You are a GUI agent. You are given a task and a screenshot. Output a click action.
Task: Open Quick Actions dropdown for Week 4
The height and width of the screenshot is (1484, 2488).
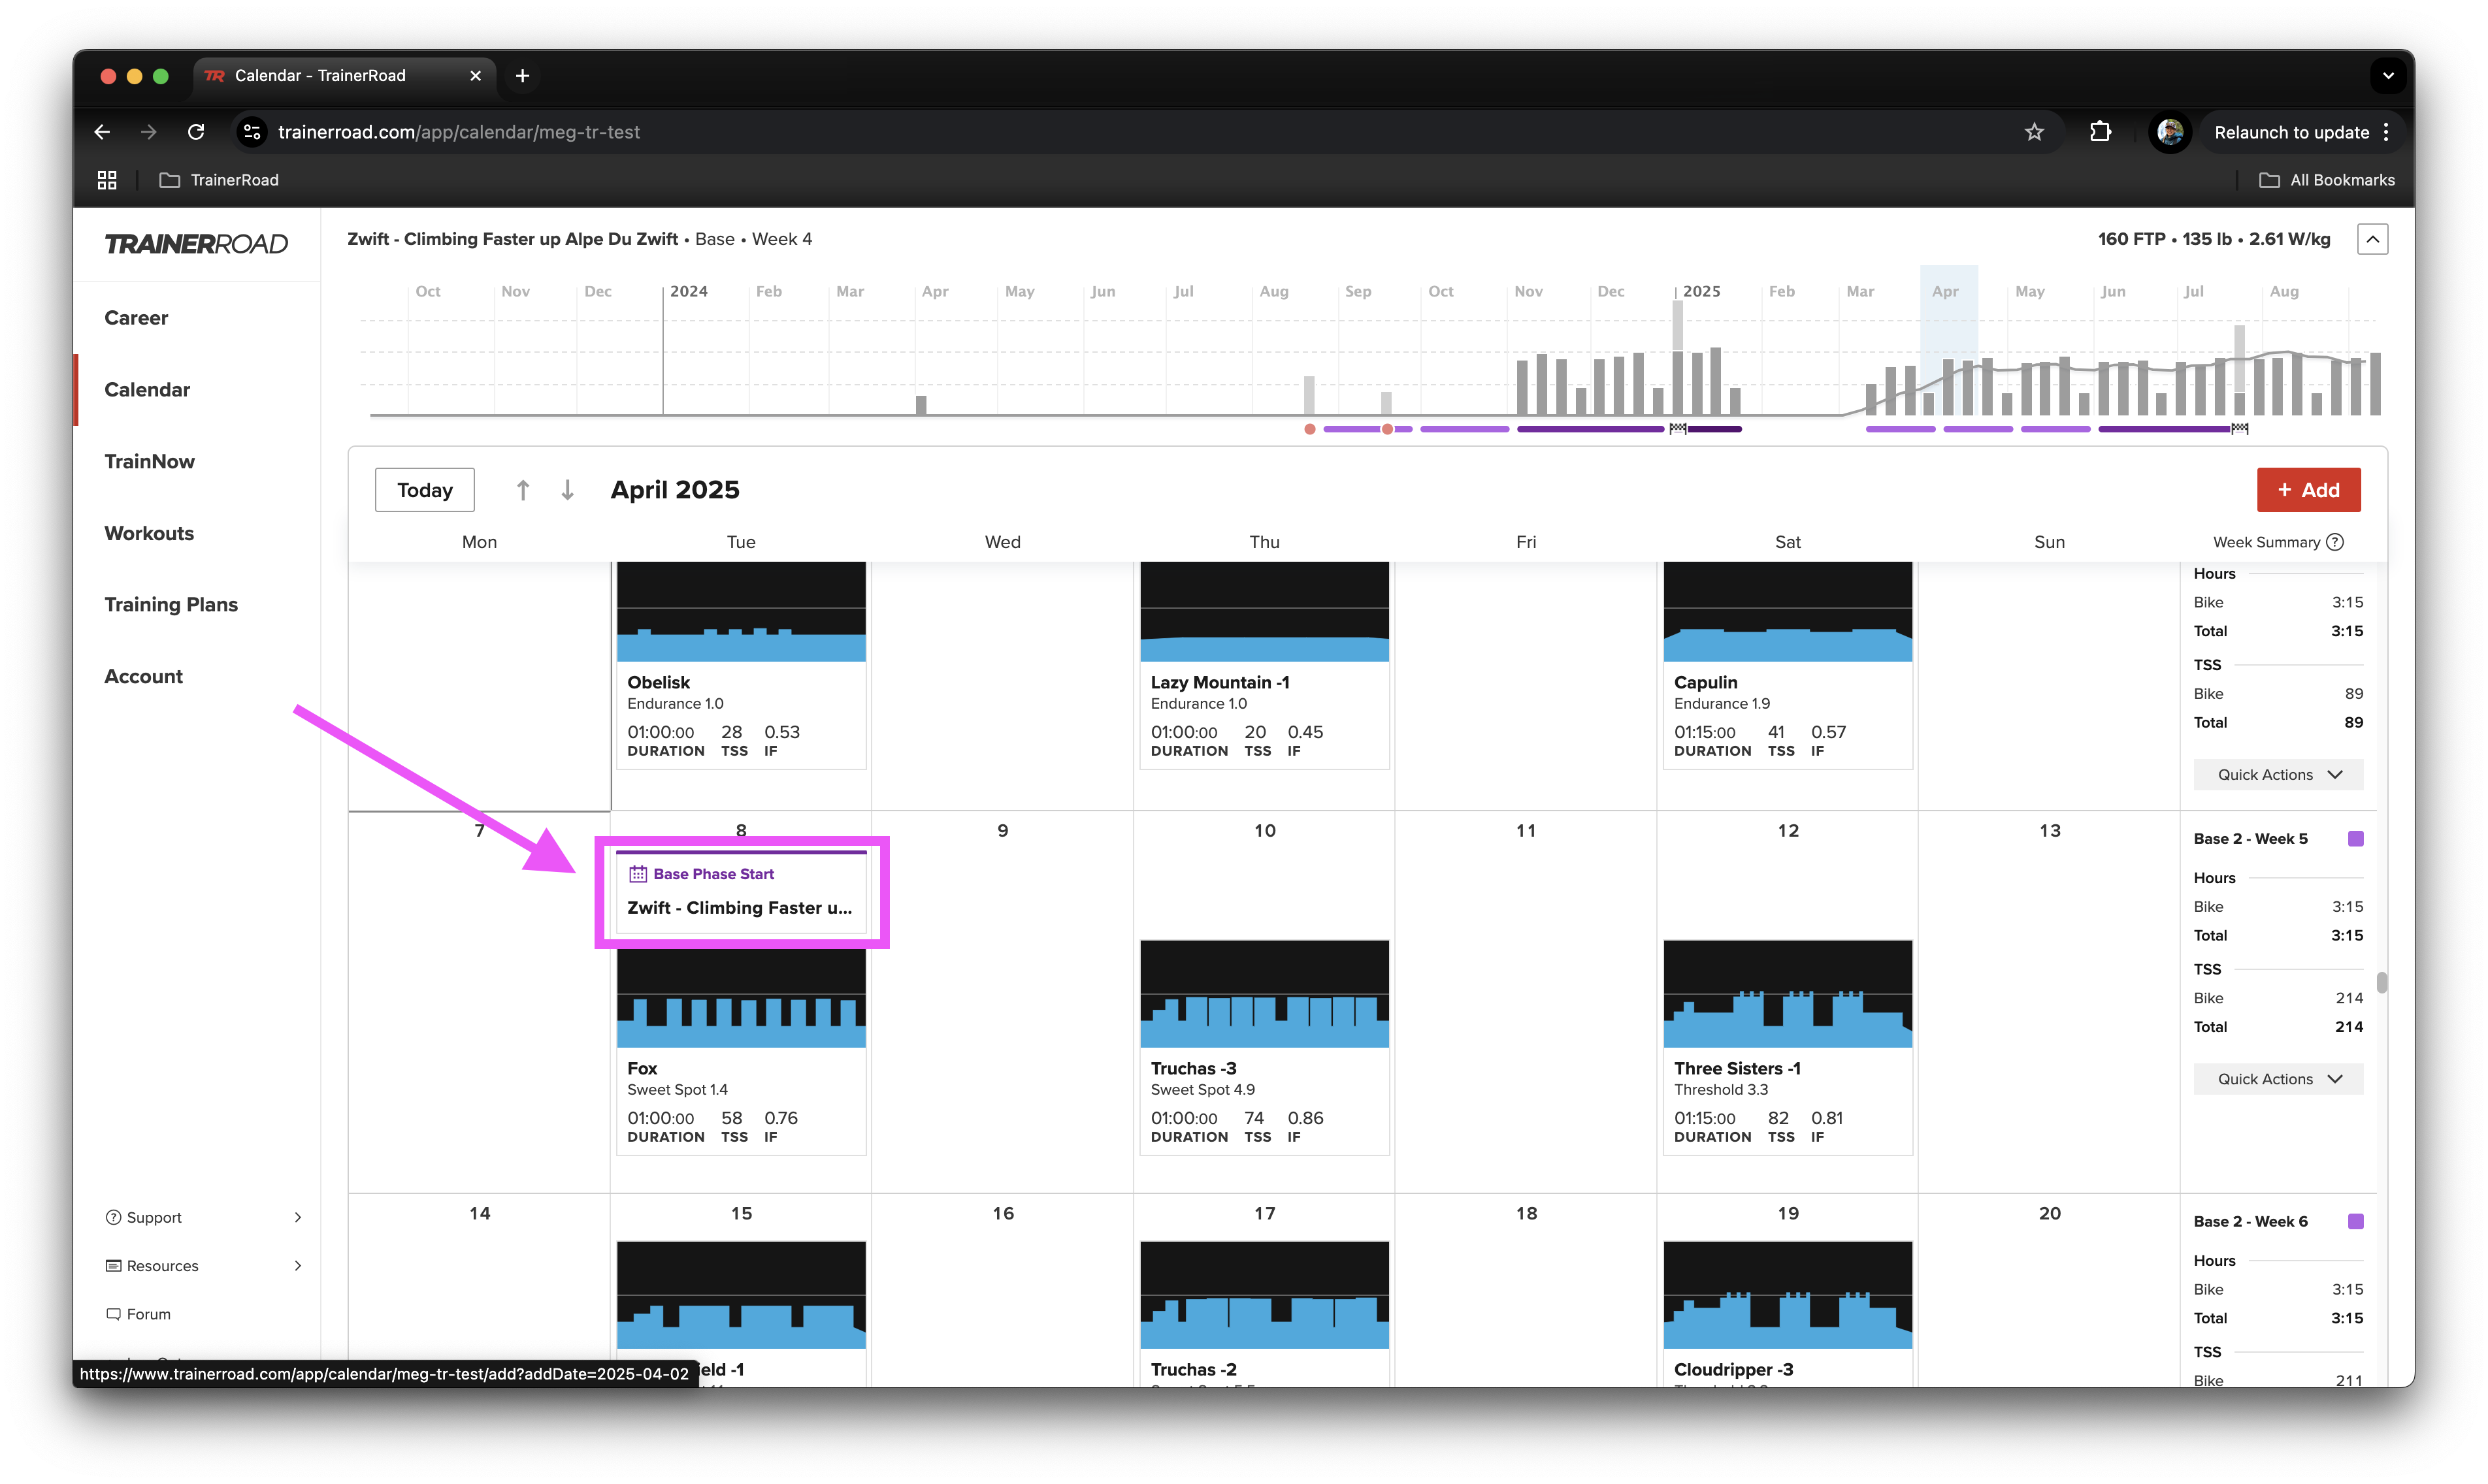pos(2278,775)
